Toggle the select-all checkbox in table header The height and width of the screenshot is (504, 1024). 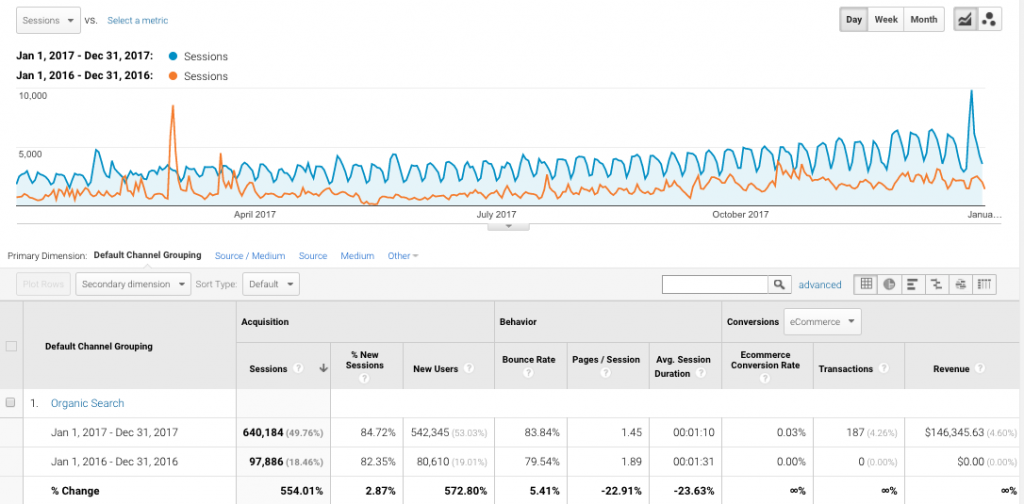11,346
